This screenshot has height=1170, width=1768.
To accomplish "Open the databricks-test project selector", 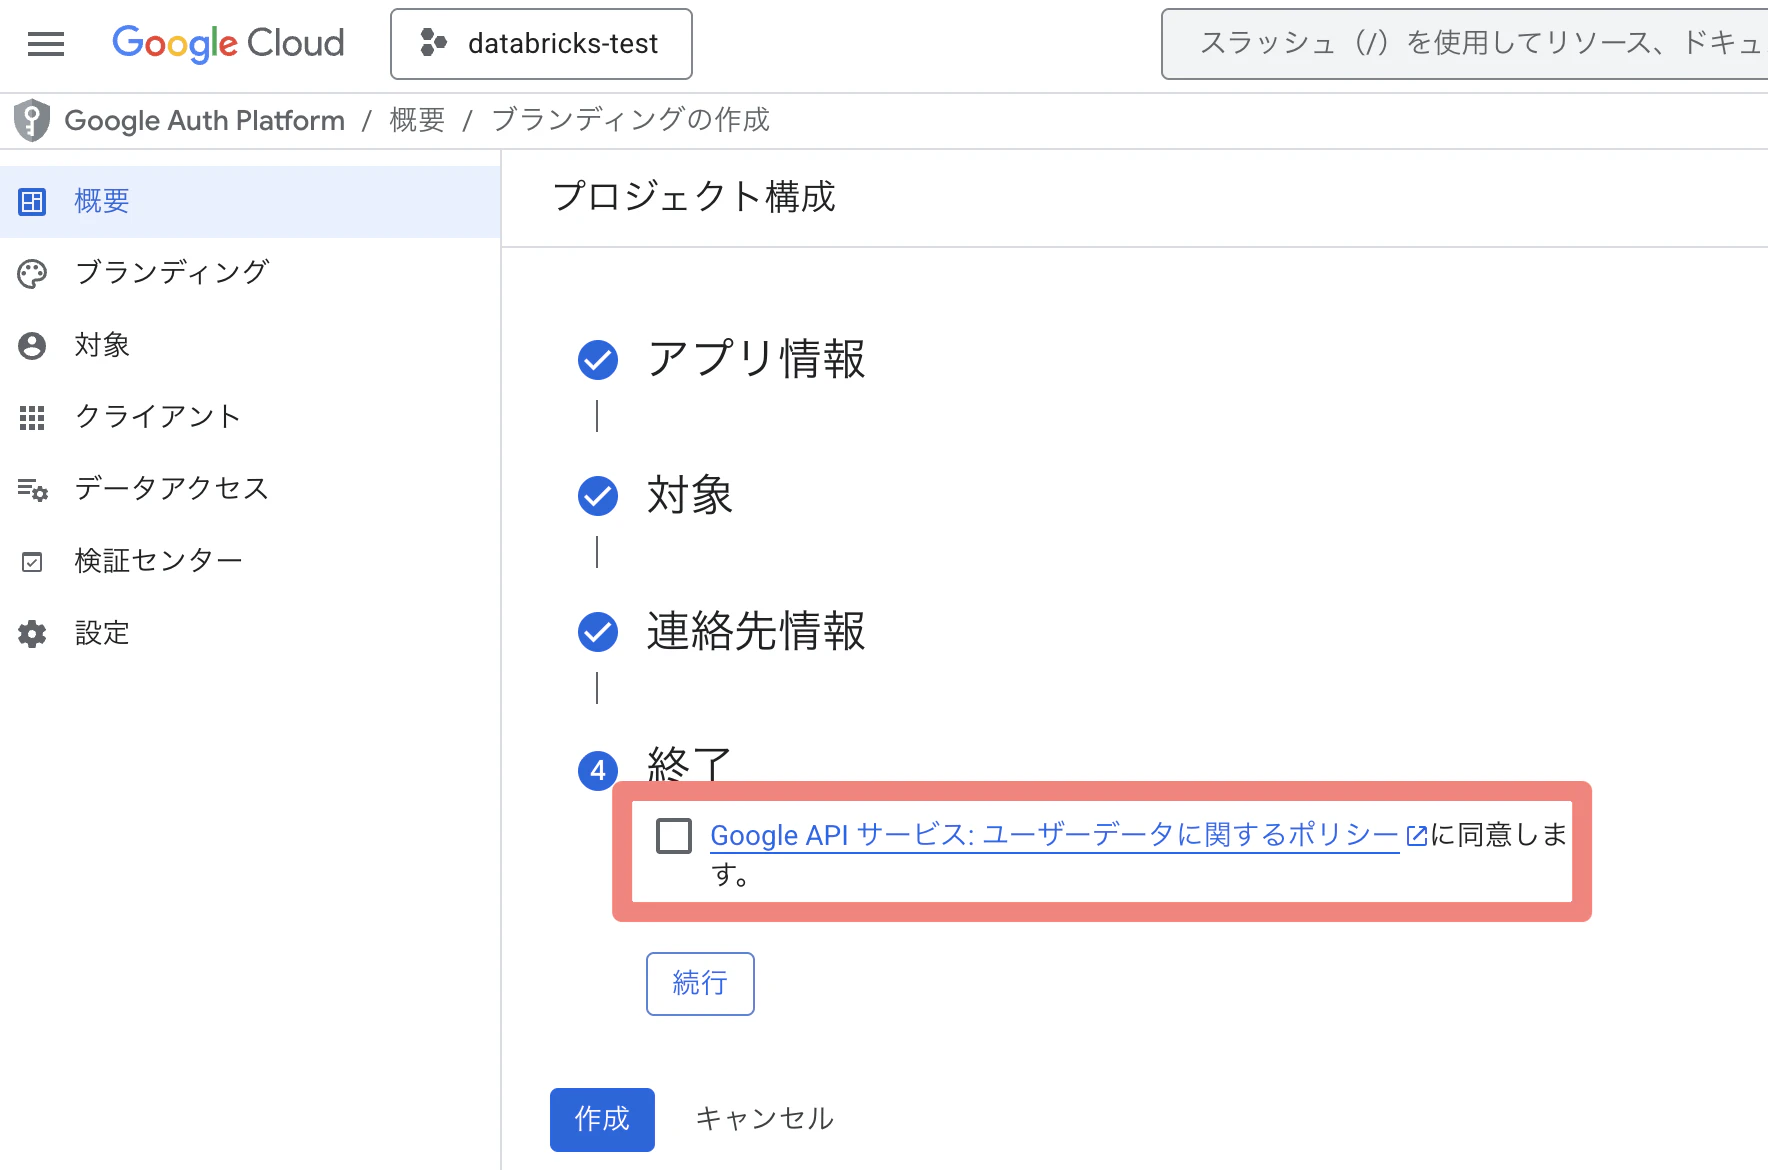I will tap(541, 44).
